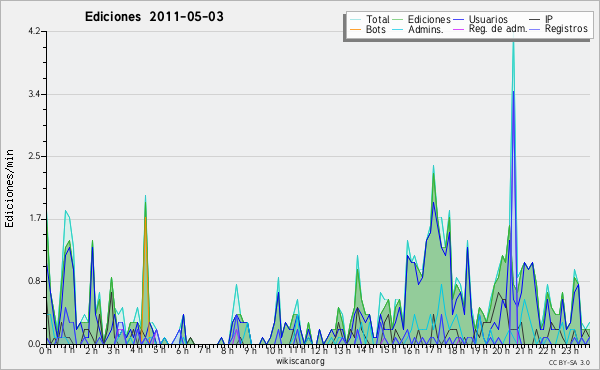
Task: Click the 12 h tick on time axis
Action: [x=318, y=350]
